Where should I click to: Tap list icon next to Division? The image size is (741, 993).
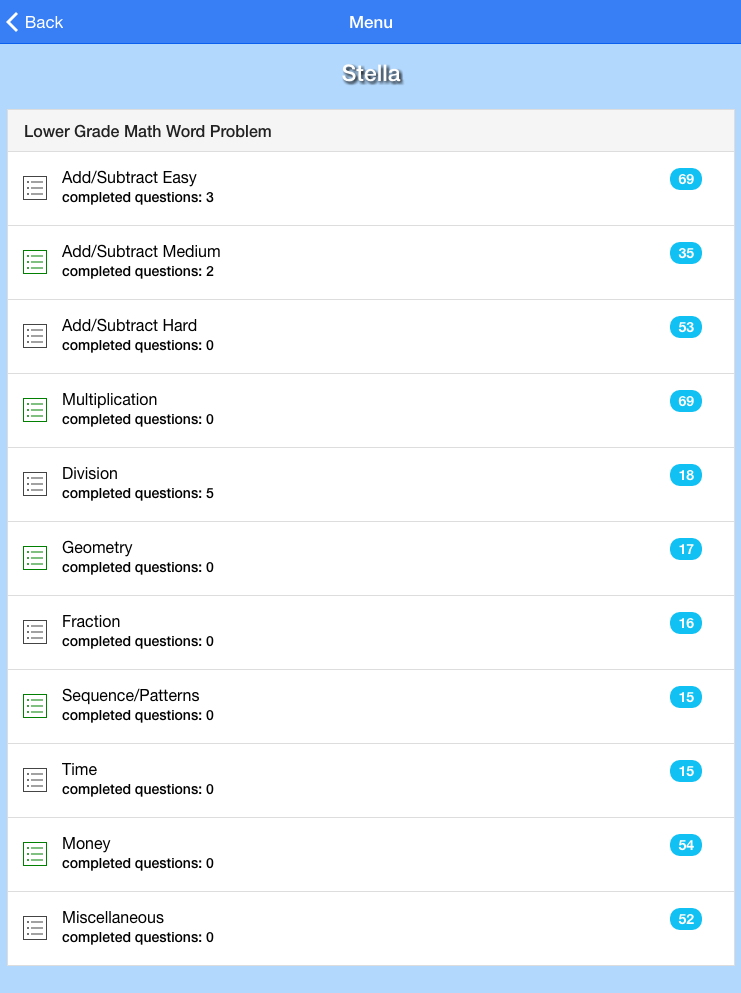click(x=35, y=484)
